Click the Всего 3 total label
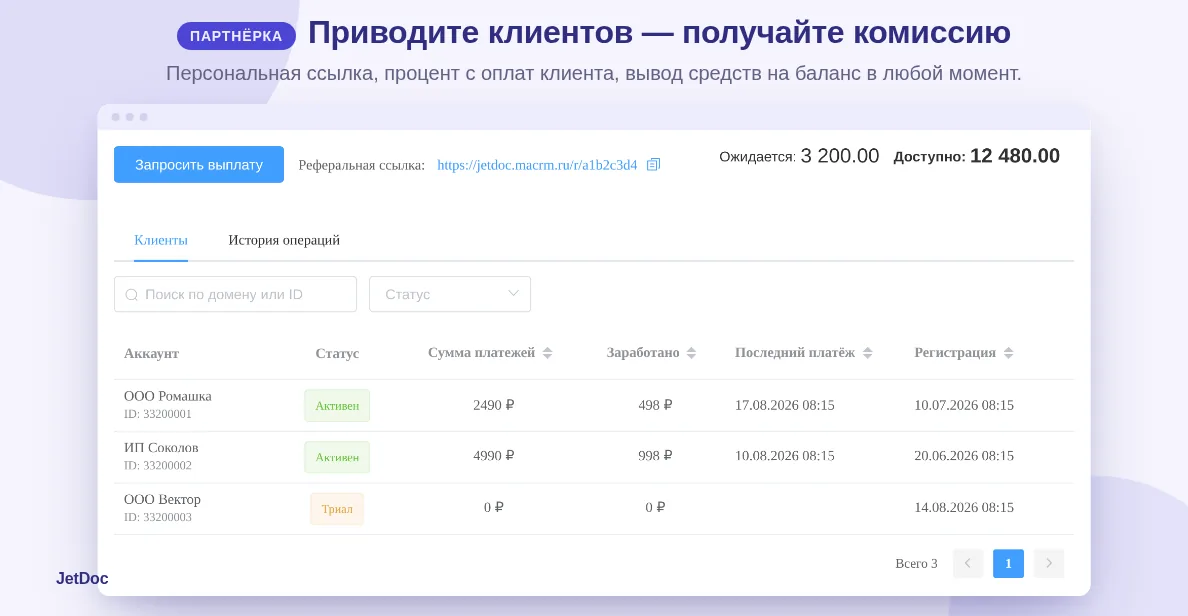Screen dimensions: 1188x616 917,563
